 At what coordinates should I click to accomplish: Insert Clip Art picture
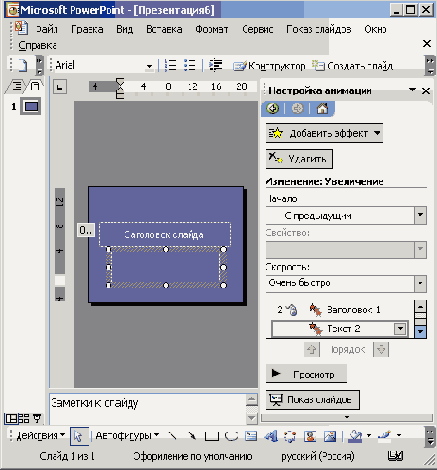pos(310,436)
